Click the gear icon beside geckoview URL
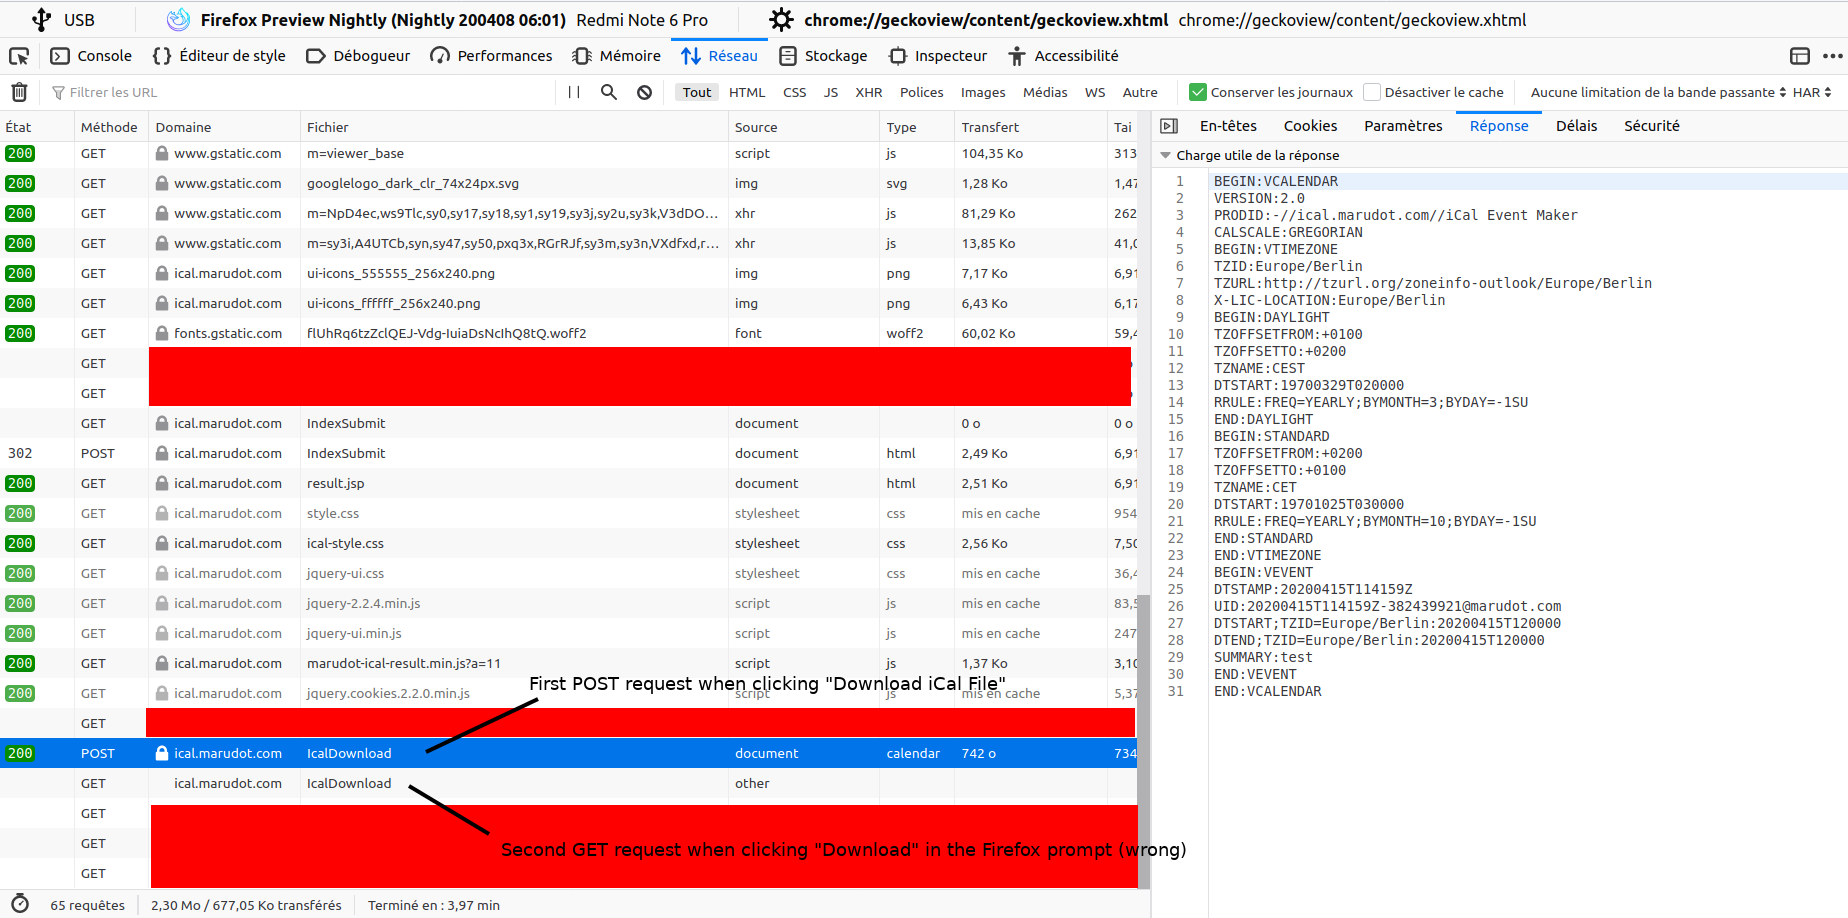This screenshot has width=1848, height=918. tap(781, 19)
